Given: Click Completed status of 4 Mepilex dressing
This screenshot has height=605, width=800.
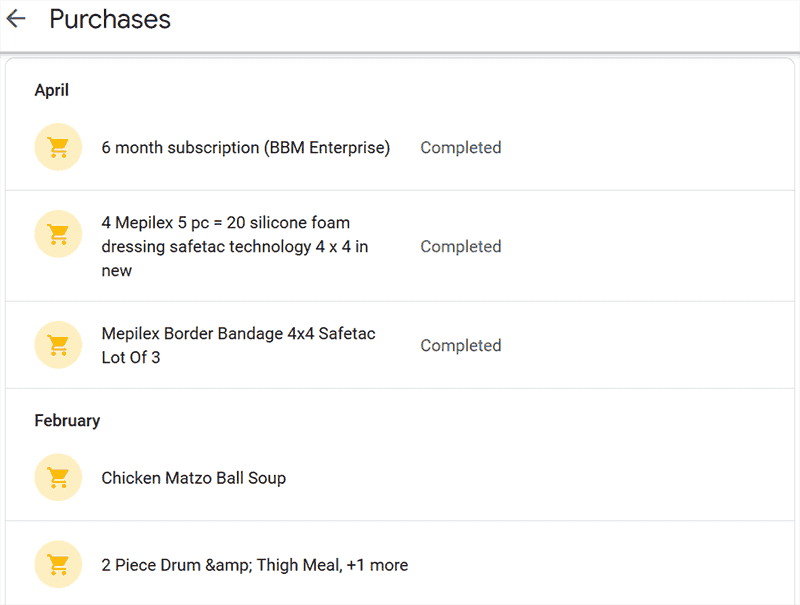Looking at the screenshot, I should click(x=460, y=247).
